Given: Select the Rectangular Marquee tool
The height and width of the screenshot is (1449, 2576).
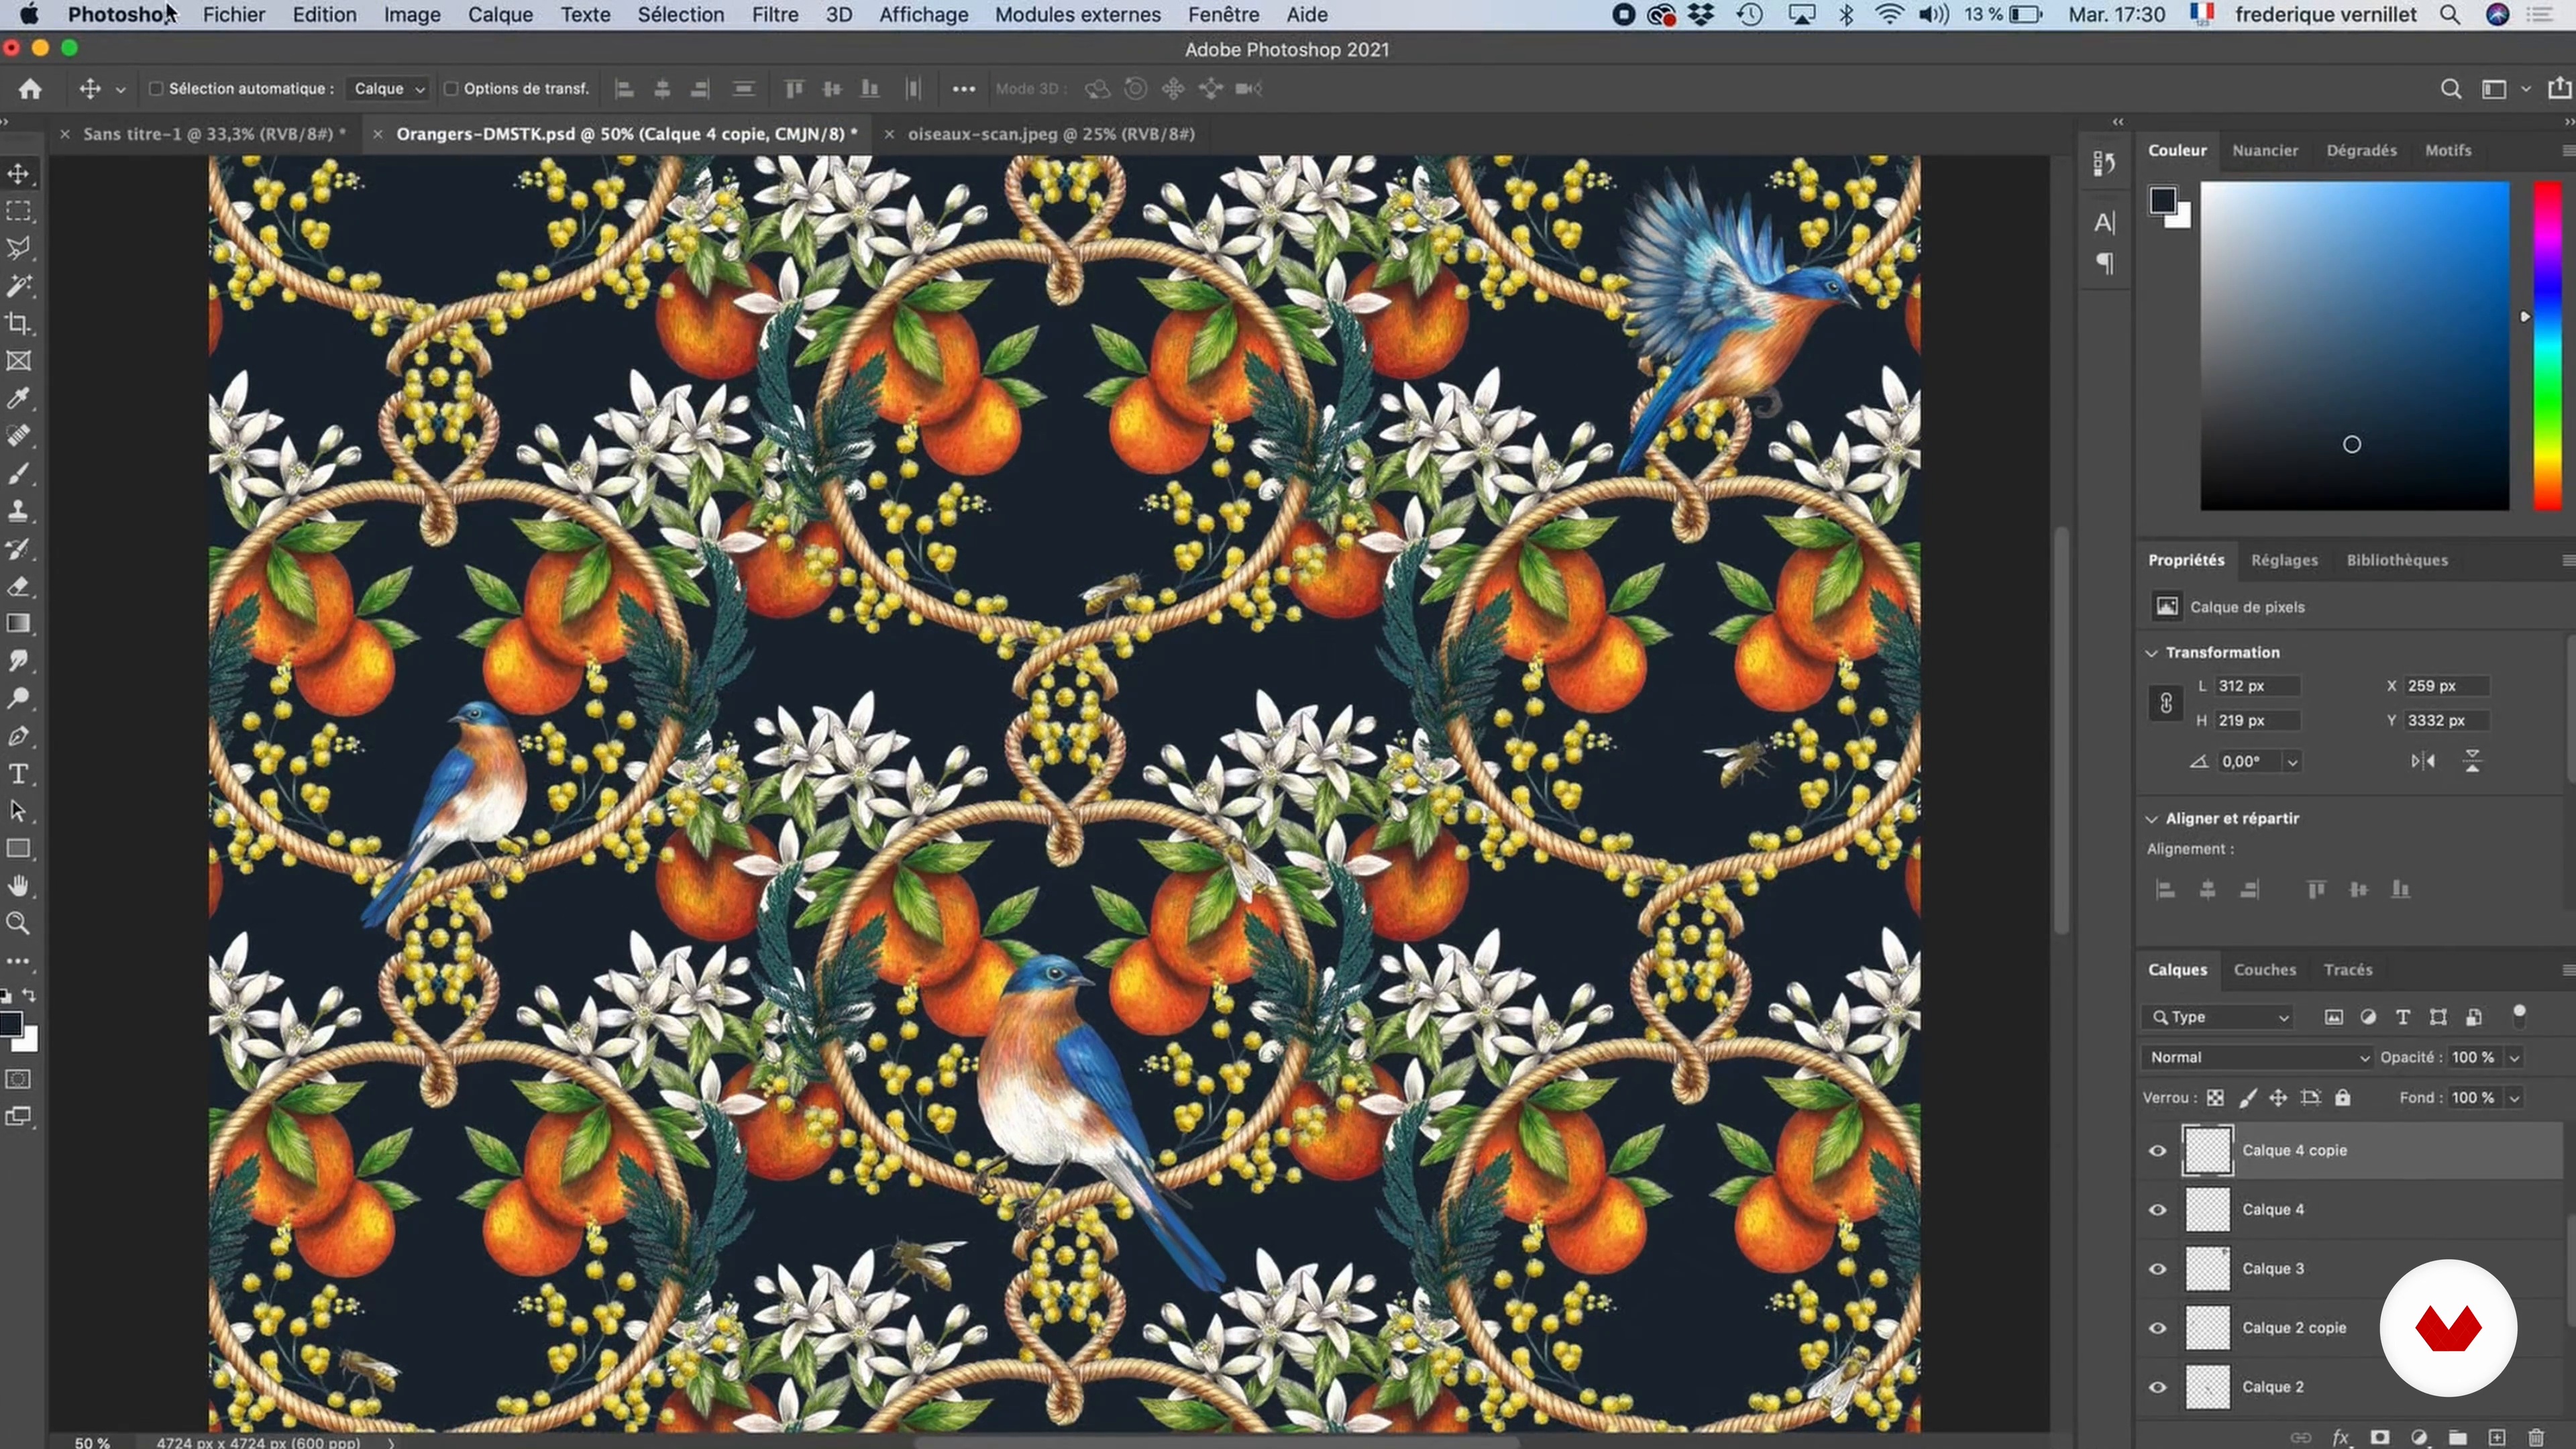Looking at the screenshot, I should (18, 211).
